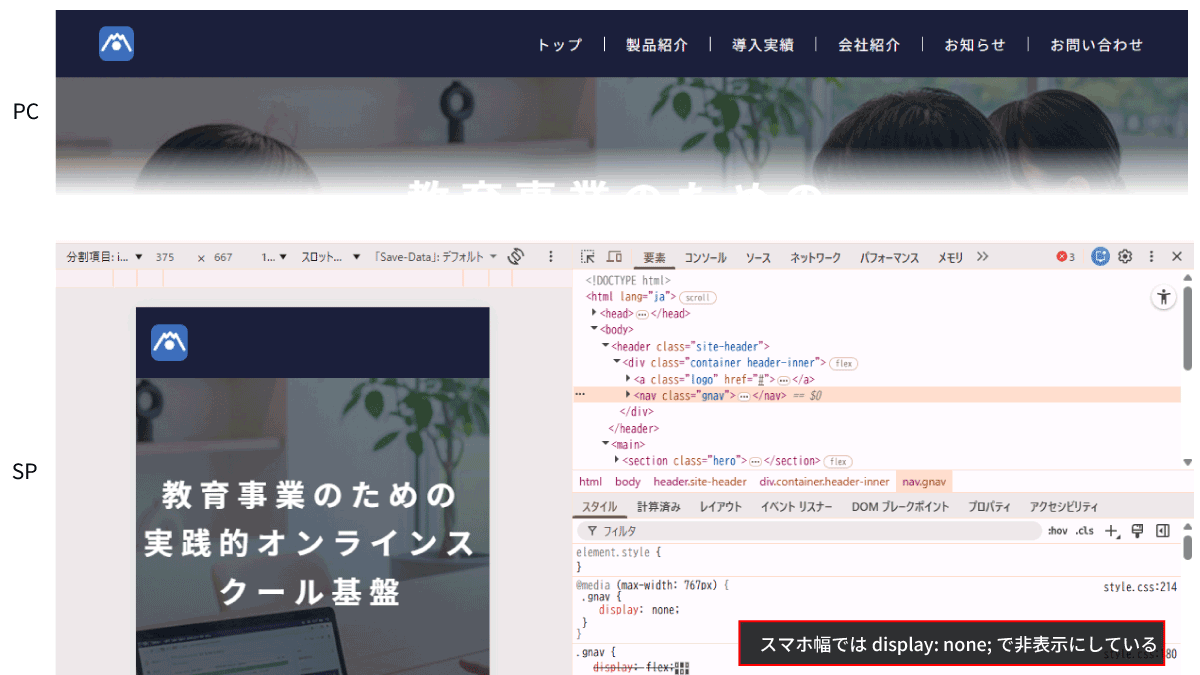Click 製品紹介 in the PC navigation
The height and width of the screenshot is (675, 1200).
coord(657,45)
